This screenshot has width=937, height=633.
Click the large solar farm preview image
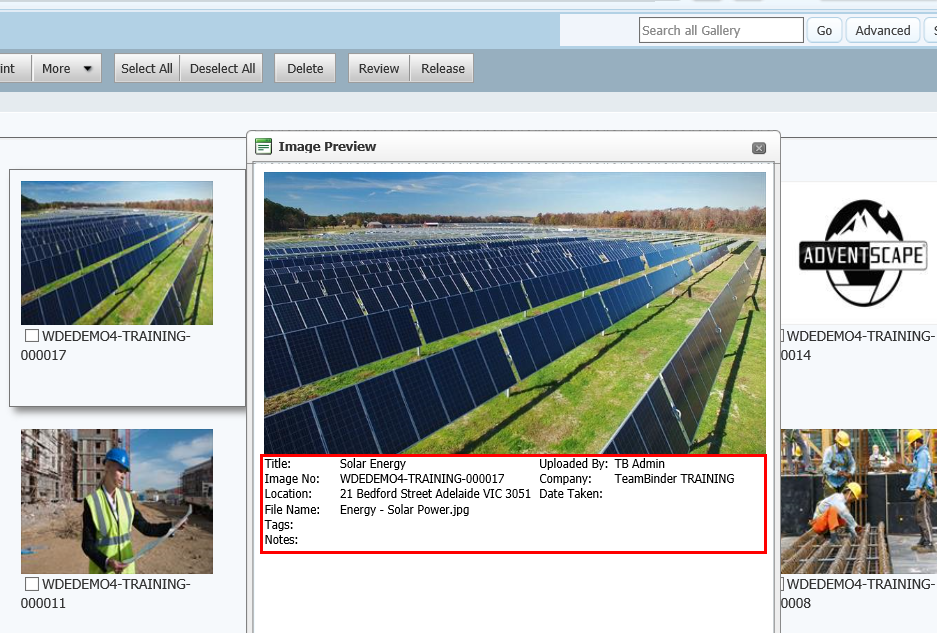[x=514, y=312]
